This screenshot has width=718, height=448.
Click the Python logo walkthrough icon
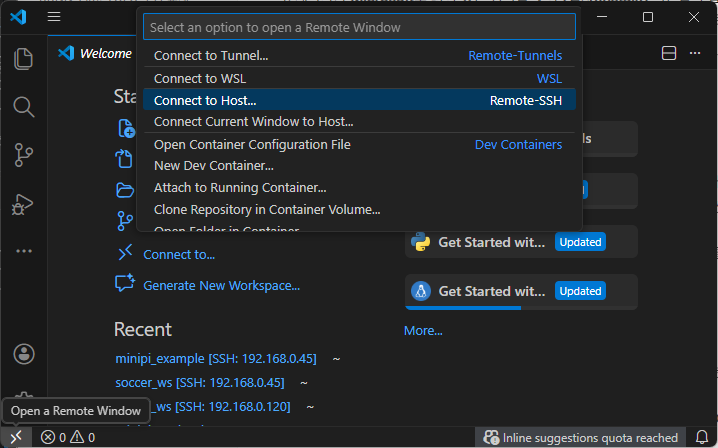[420, 242]
